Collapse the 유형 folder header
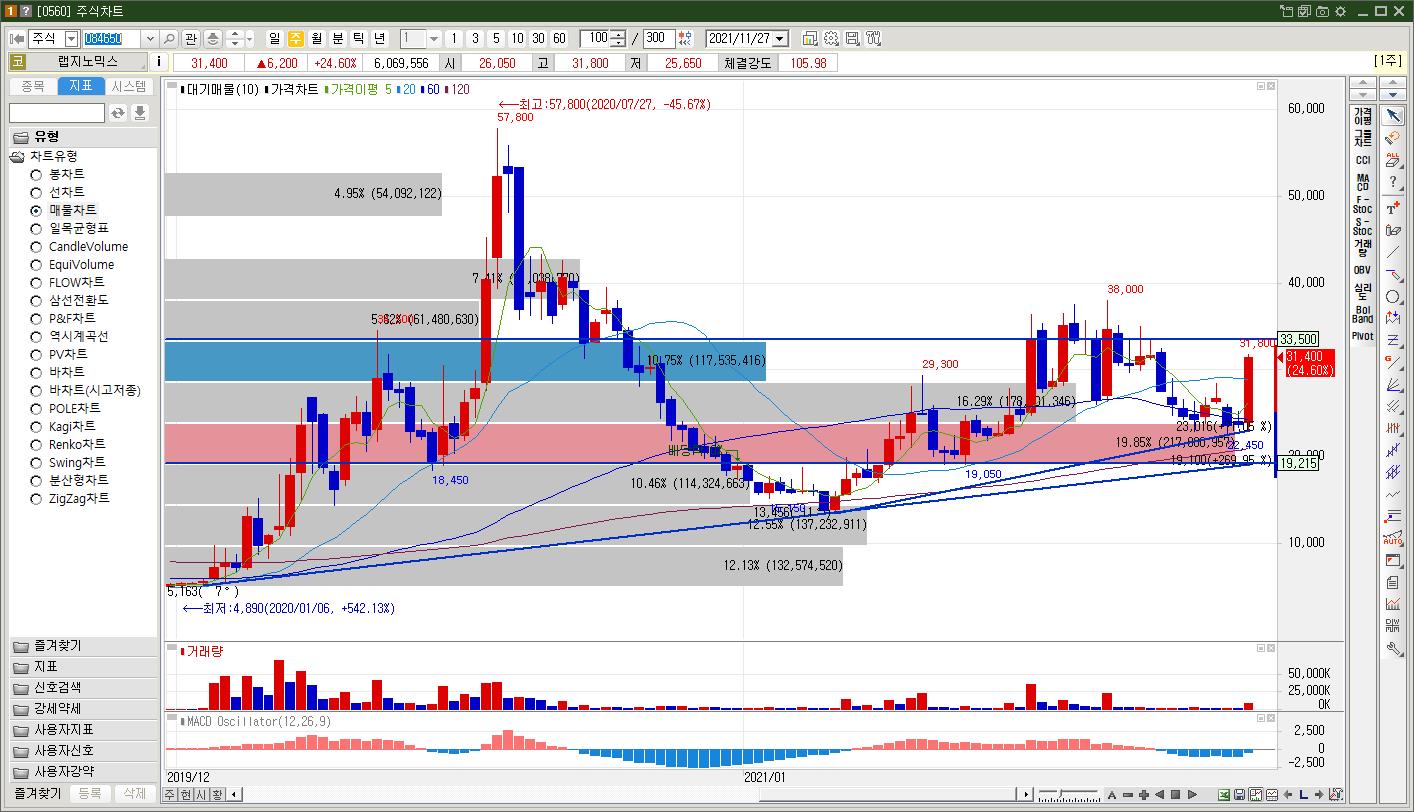 tap(83, 137)
